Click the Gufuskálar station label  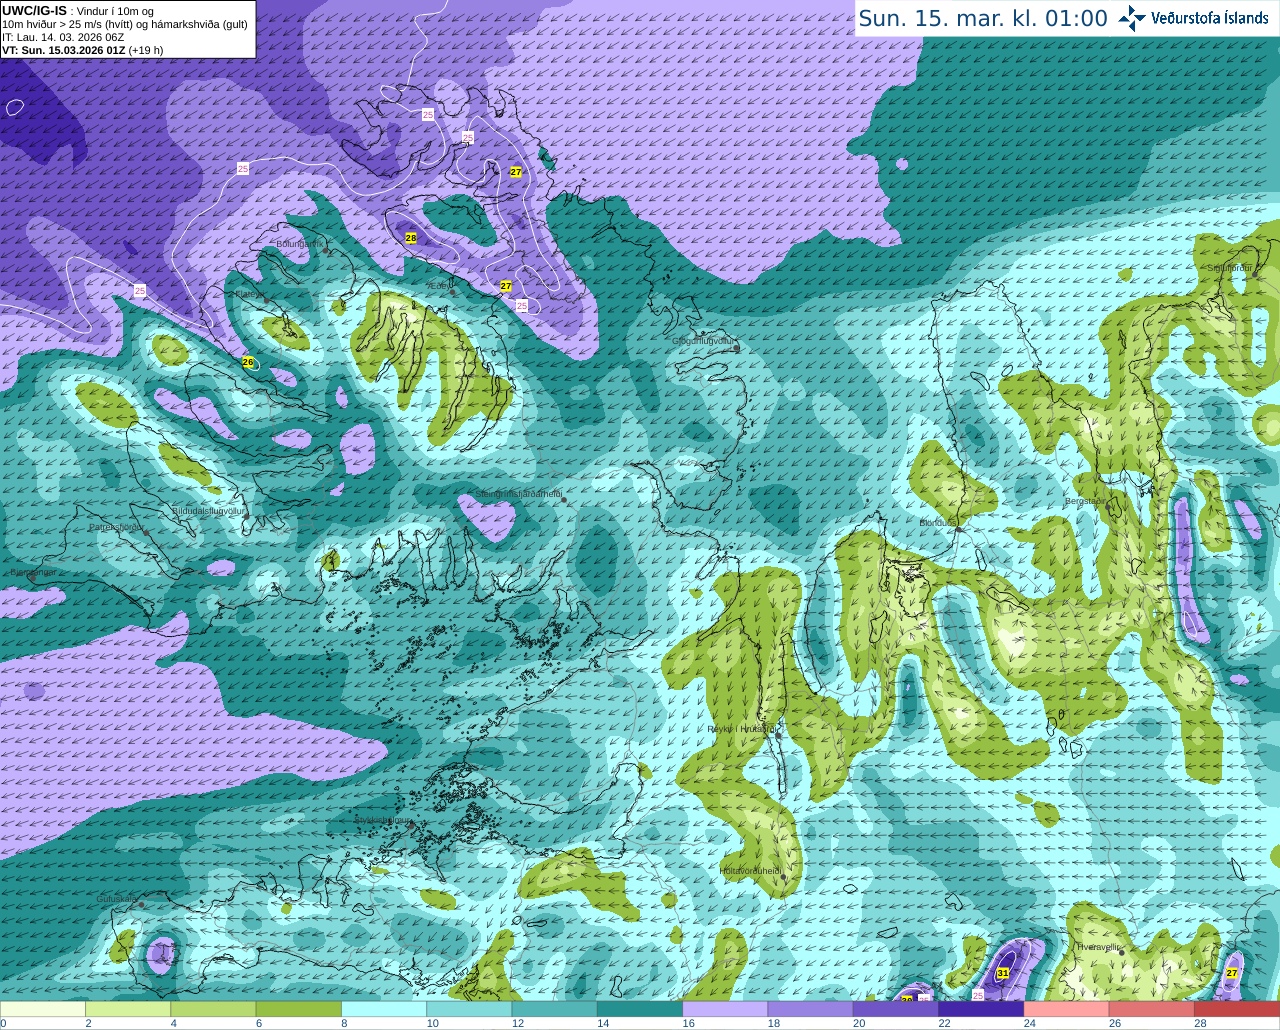pyautogui.click(x=117, y=899)
